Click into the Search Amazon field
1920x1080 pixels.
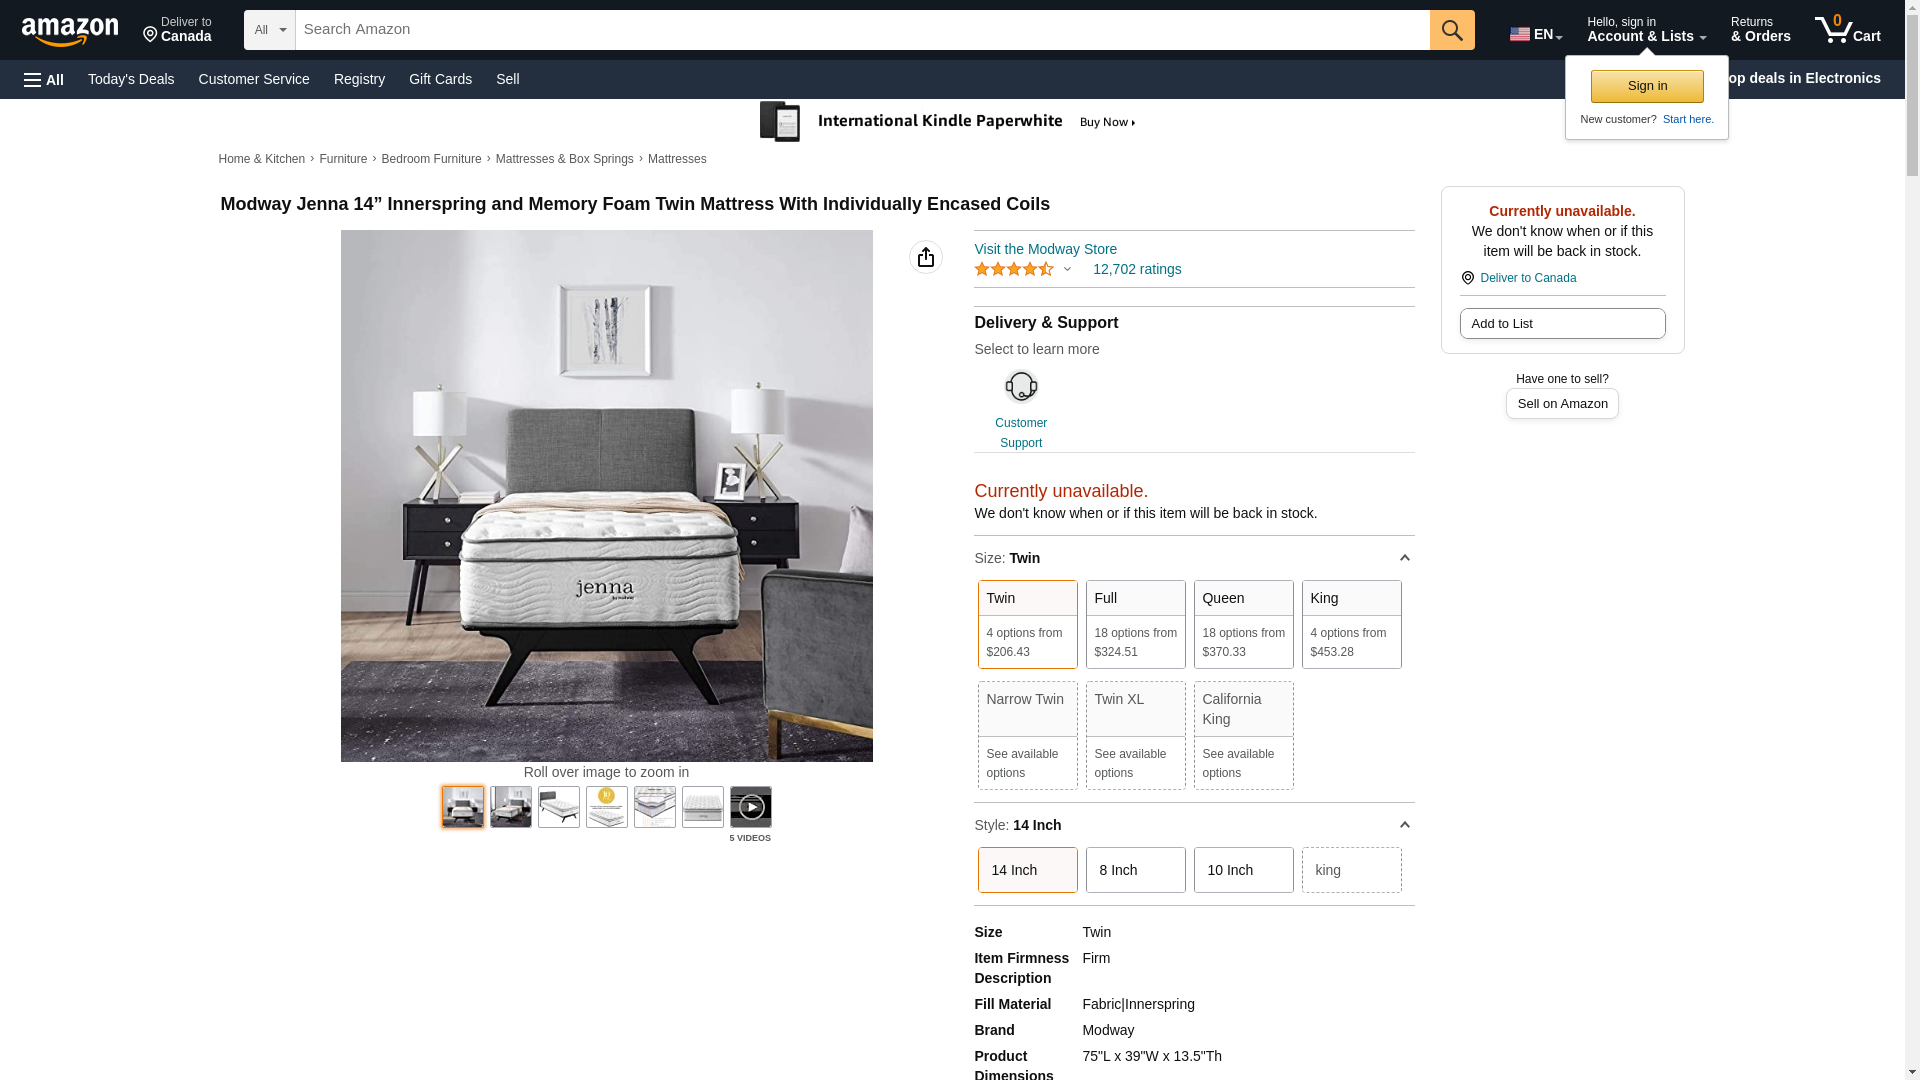[862, 30]
